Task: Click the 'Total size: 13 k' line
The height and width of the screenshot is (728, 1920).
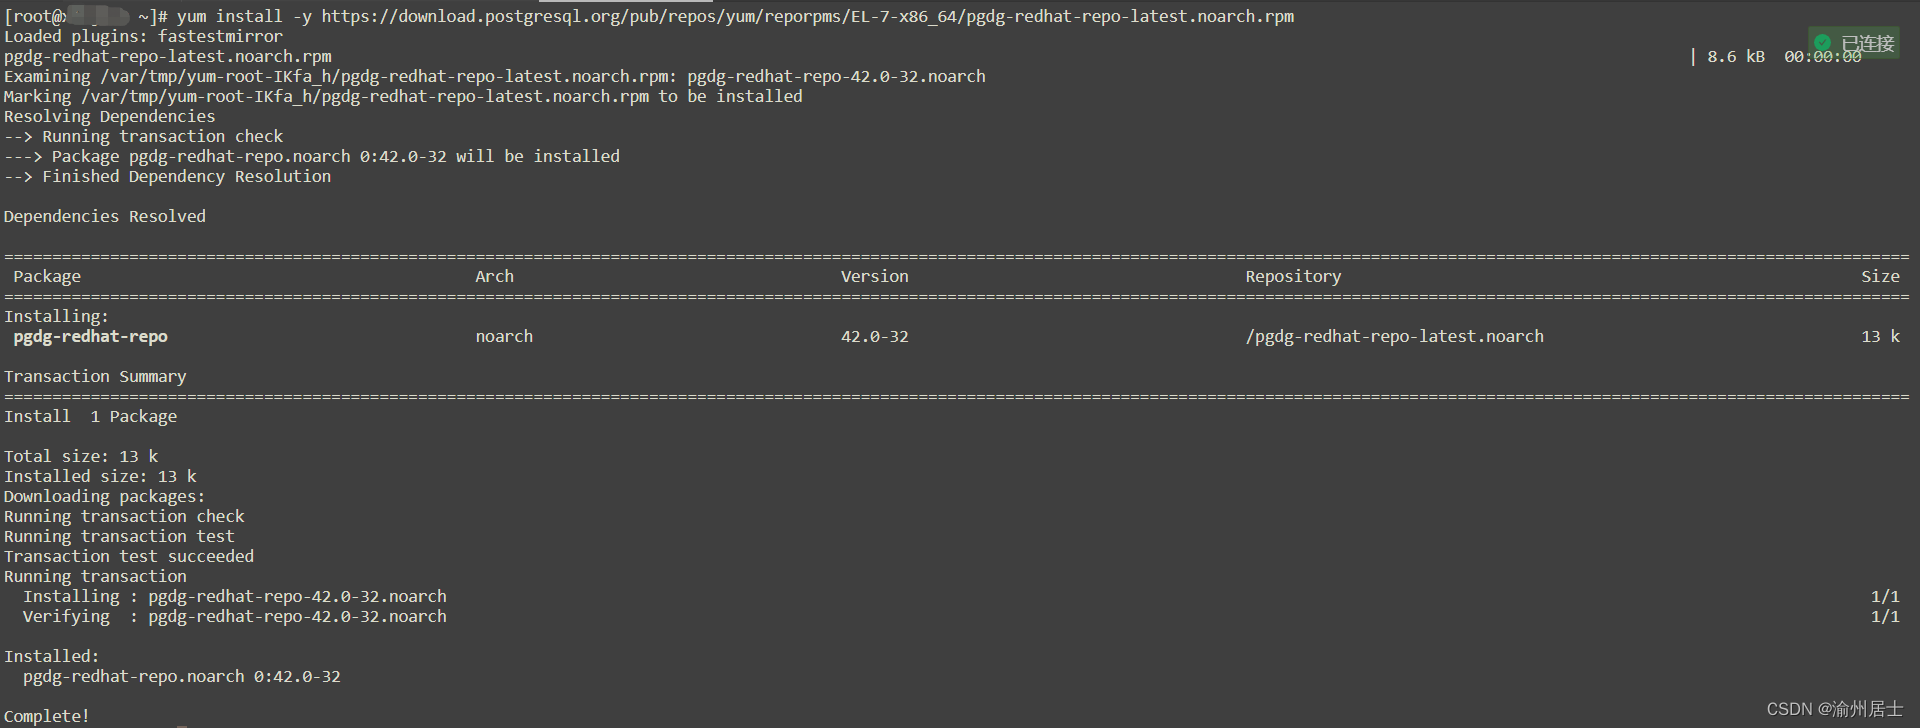Action: [x=81, y=456]
